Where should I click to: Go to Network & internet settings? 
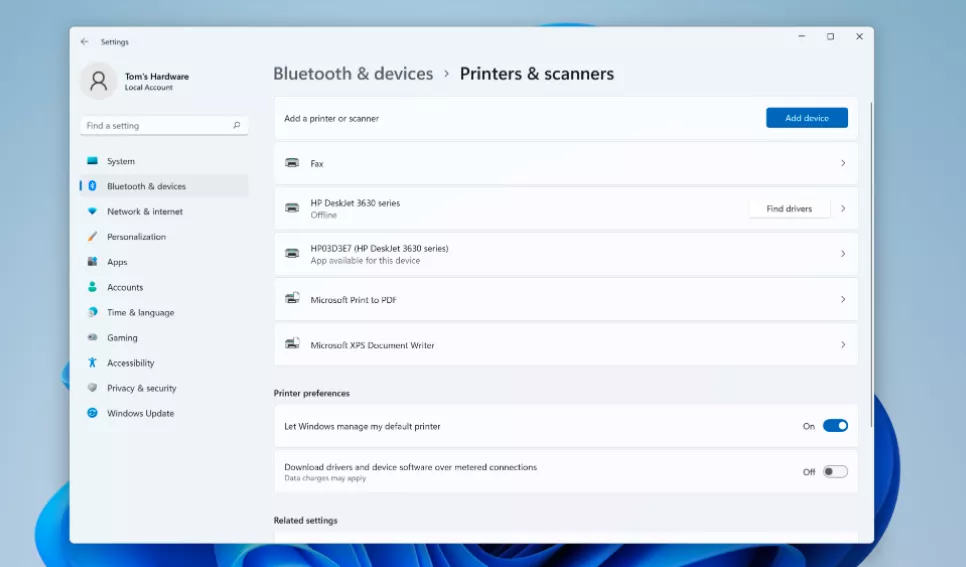pyautogui.click(x=164, y=211)
